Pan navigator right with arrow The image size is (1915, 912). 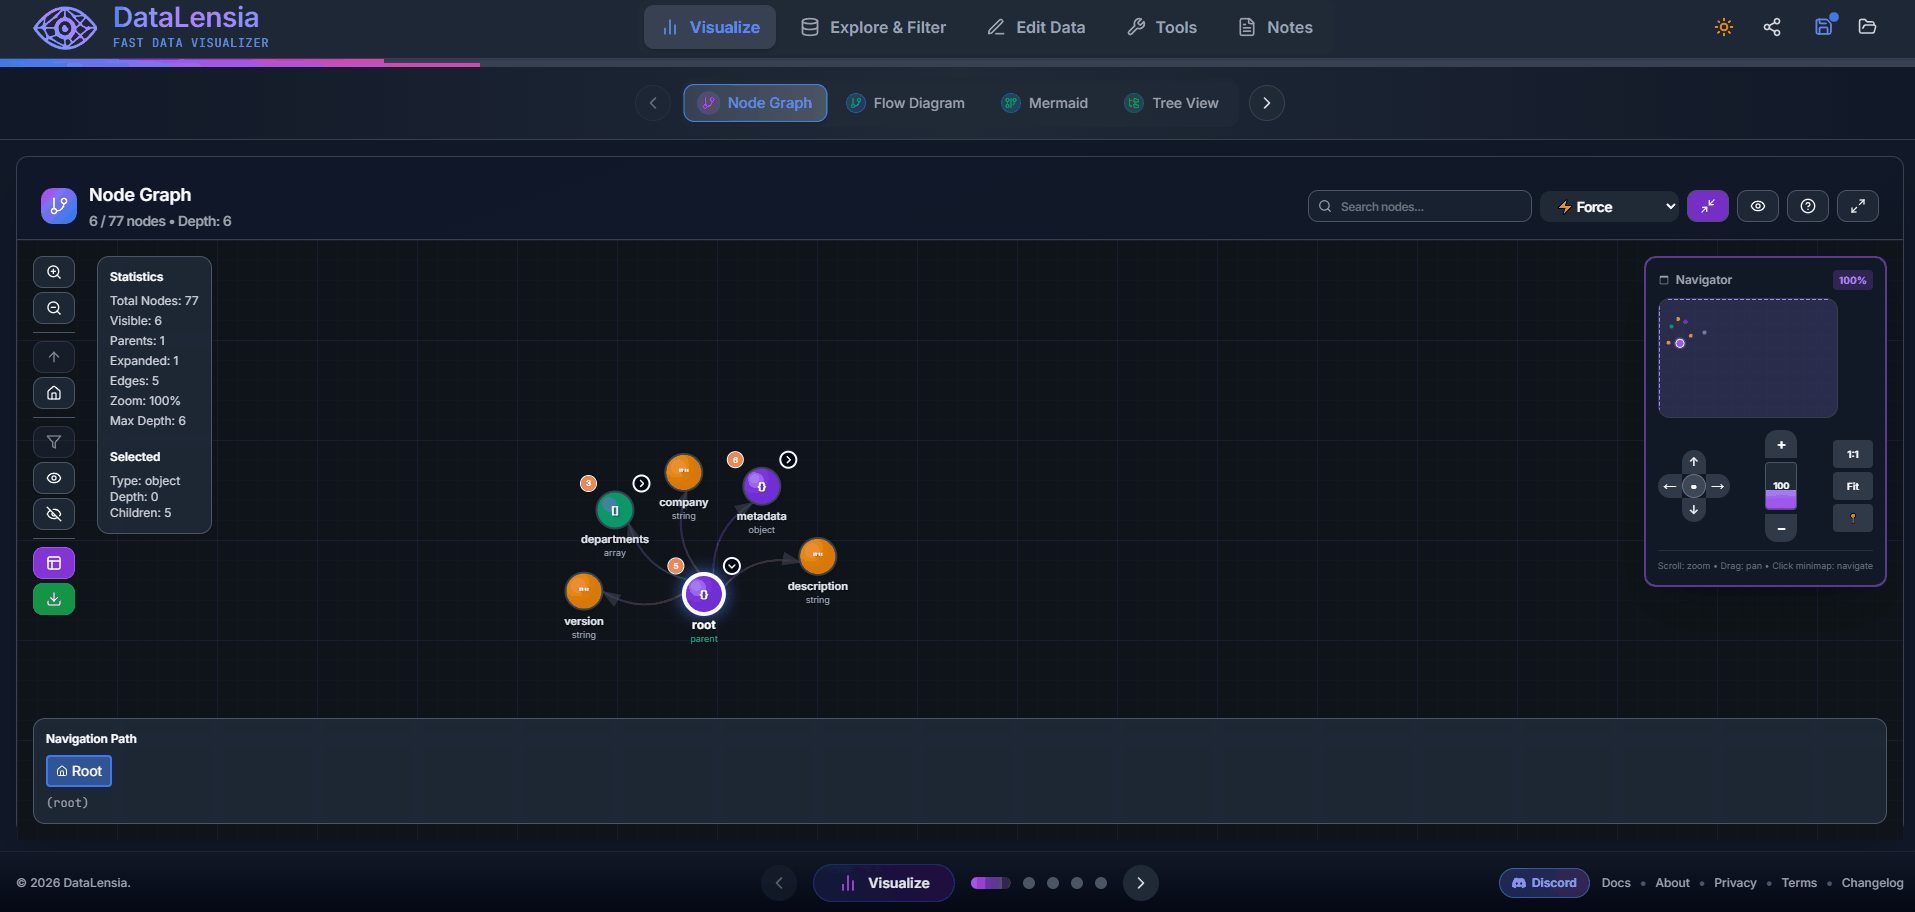1718,487
